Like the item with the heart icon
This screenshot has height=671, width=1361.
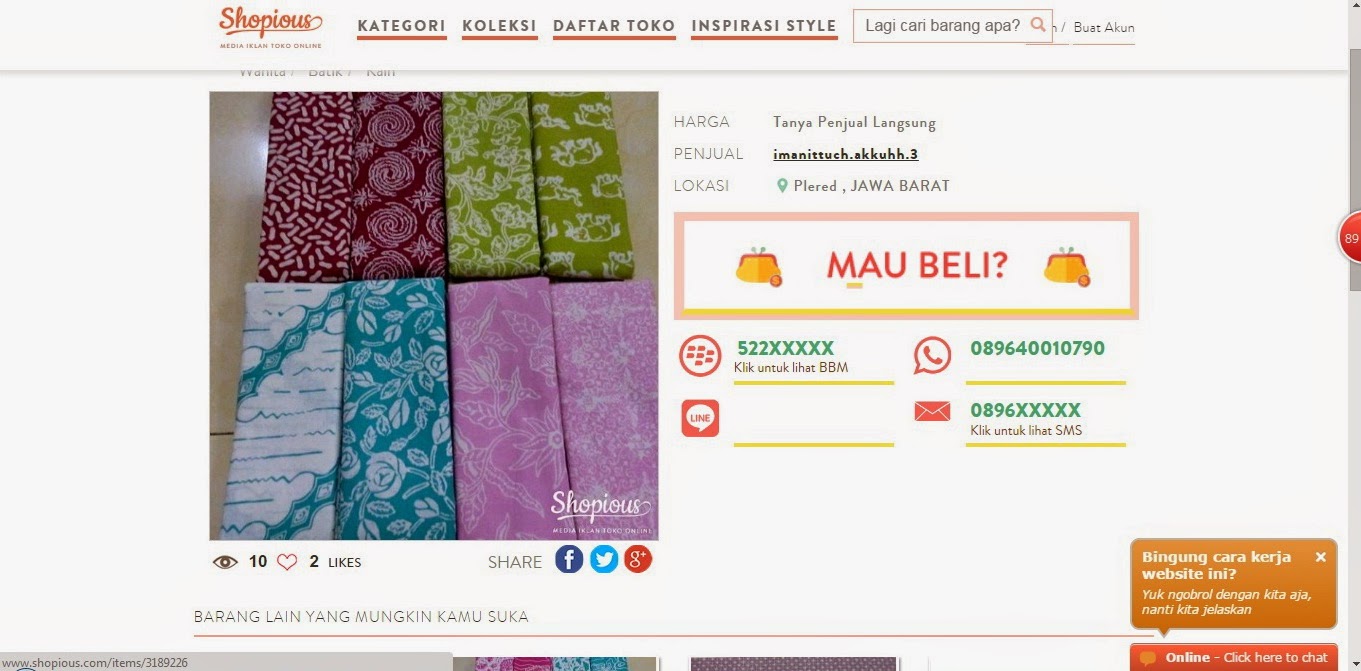click(287, 562)
